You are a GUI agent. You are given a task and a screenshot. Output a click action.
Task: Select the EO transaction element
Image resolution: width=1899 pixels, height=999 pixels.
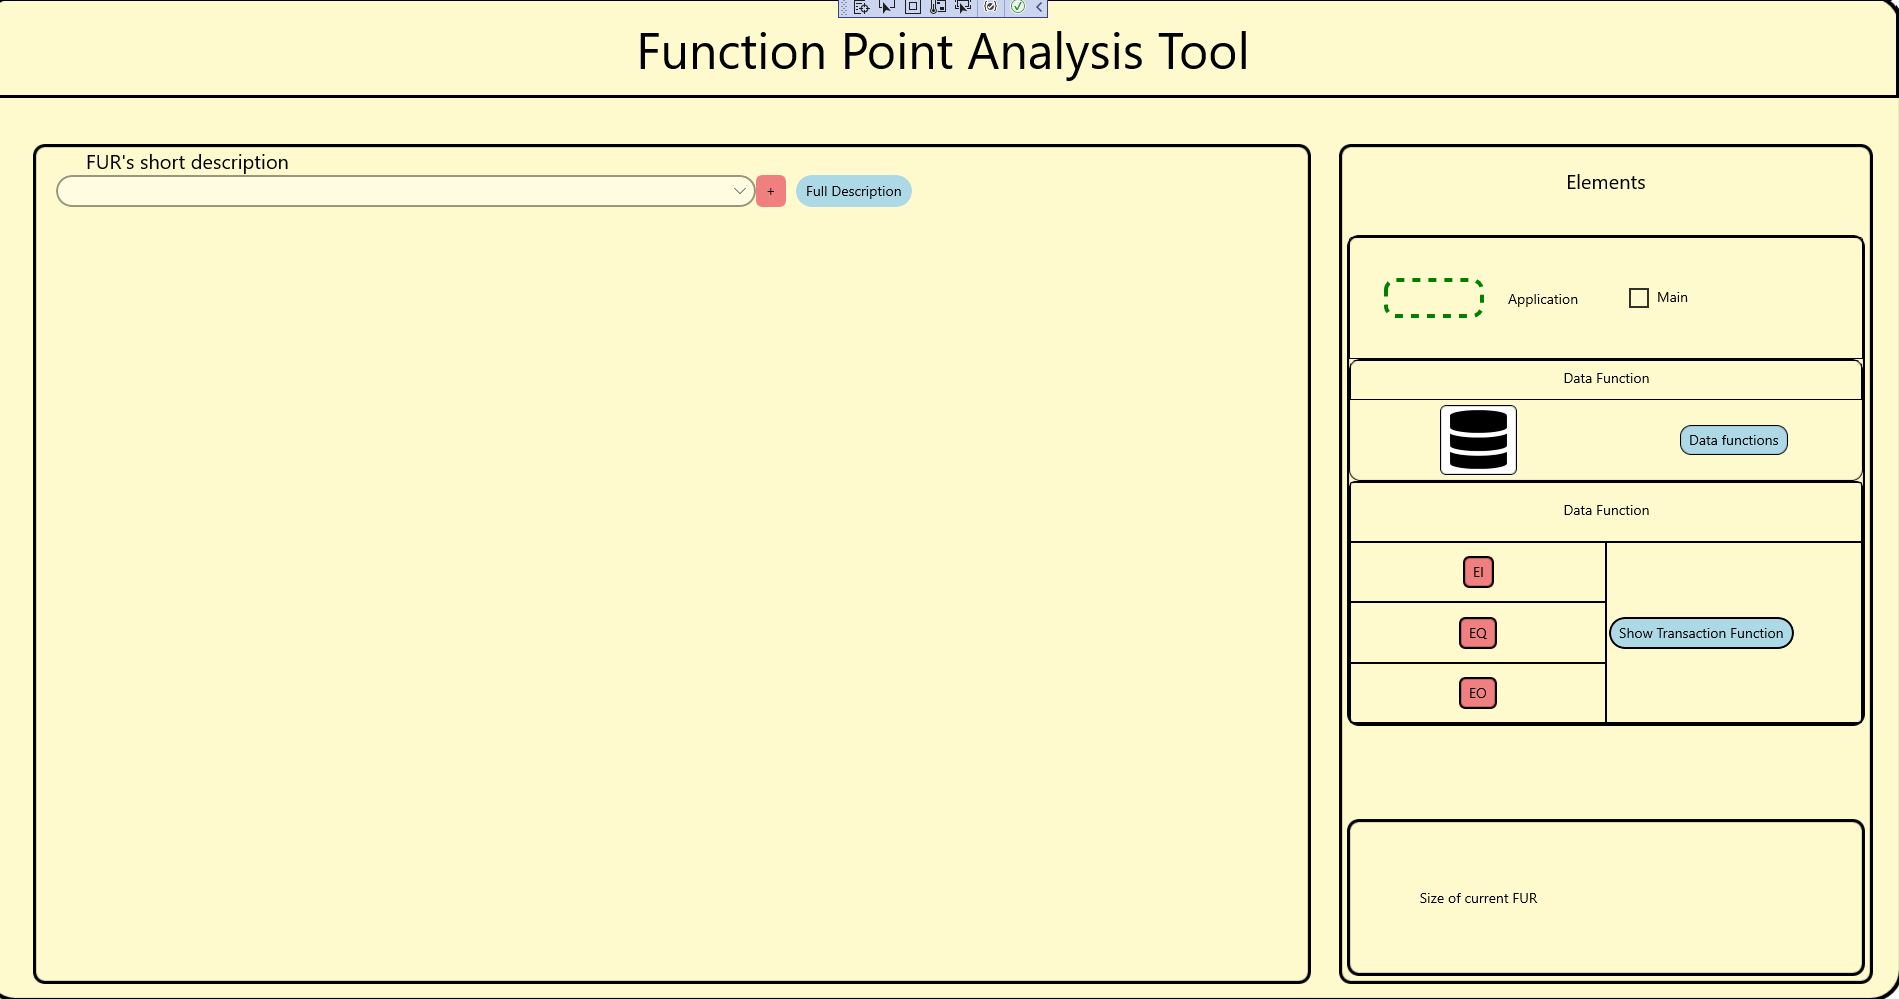tap(1478, 693)
